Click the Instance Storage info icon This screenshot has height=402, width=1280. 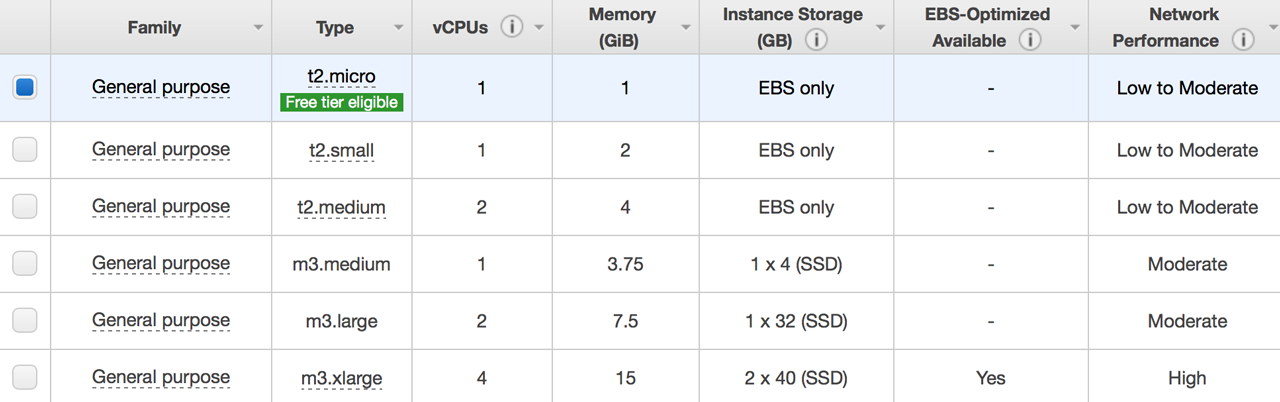point(816,41)
